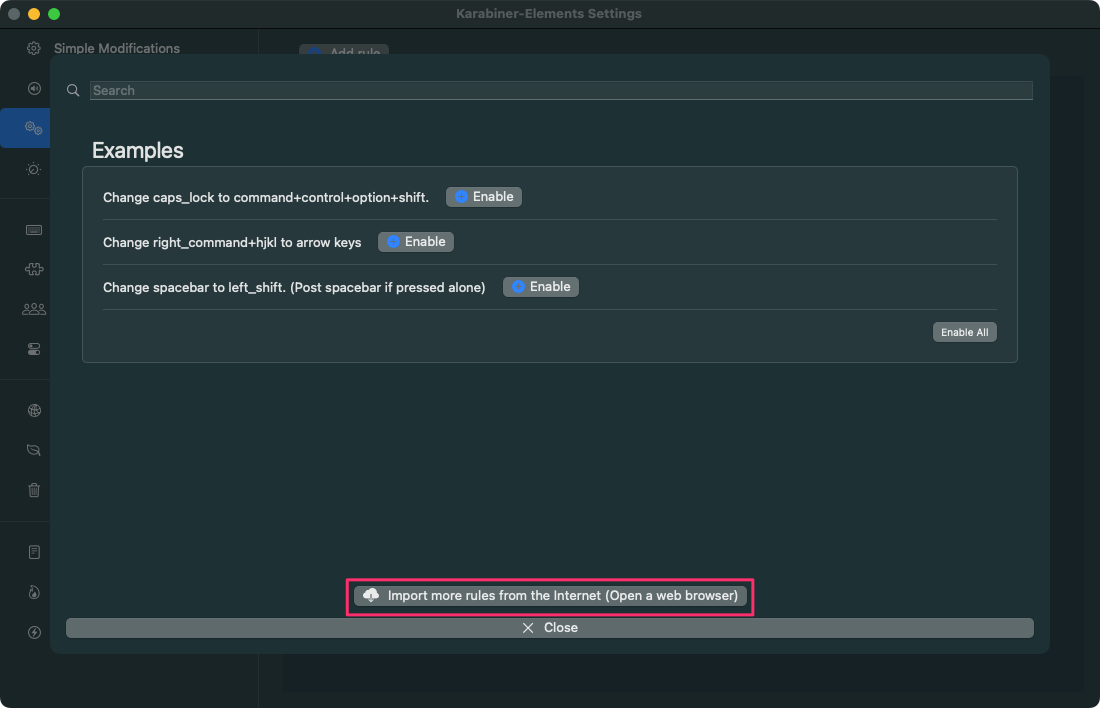This screenshot has width=1100, height=708.
Task: Open Devices via the keyboard sidebar icon
Action: pyautogui.click(x=34, y=230)
